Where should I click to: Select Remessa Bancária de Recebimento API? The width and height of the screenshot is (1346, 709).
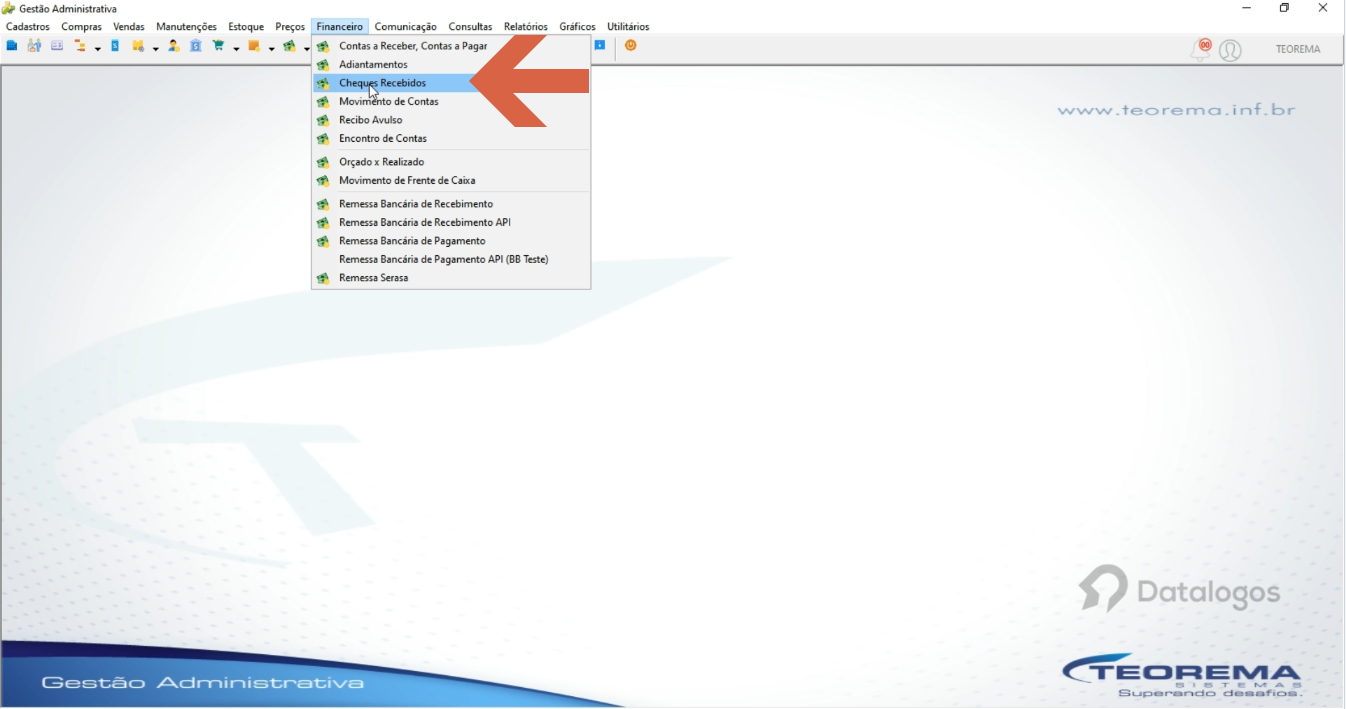coord(451,223)
